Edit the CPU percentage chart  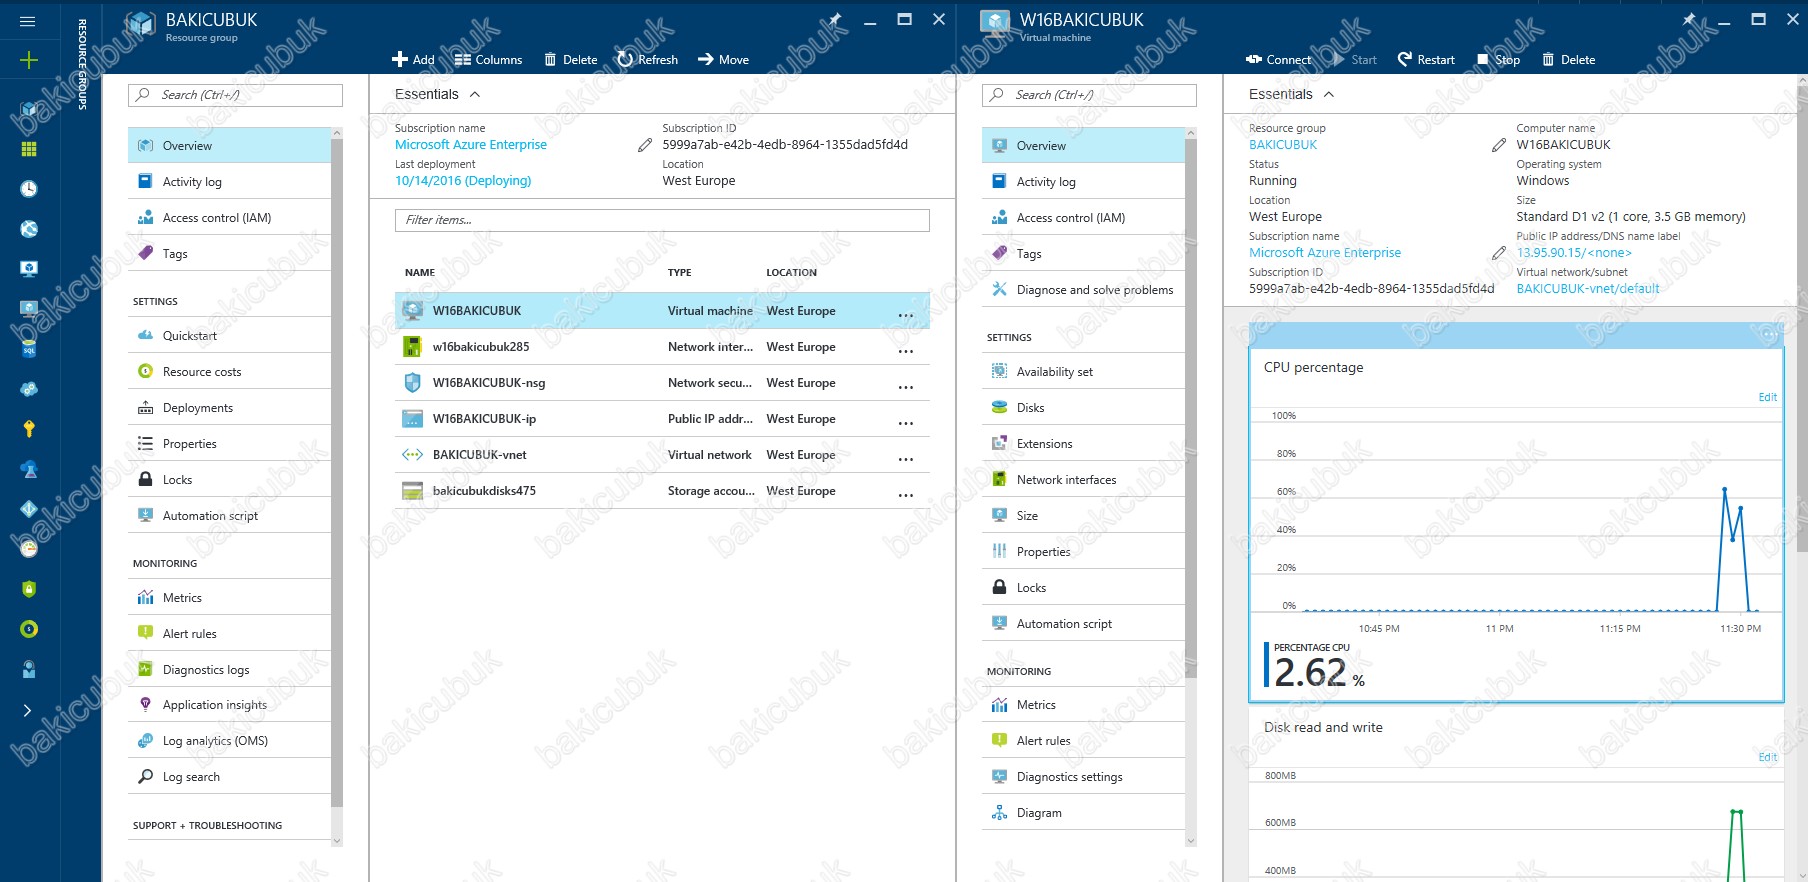tap(1767, 397)
